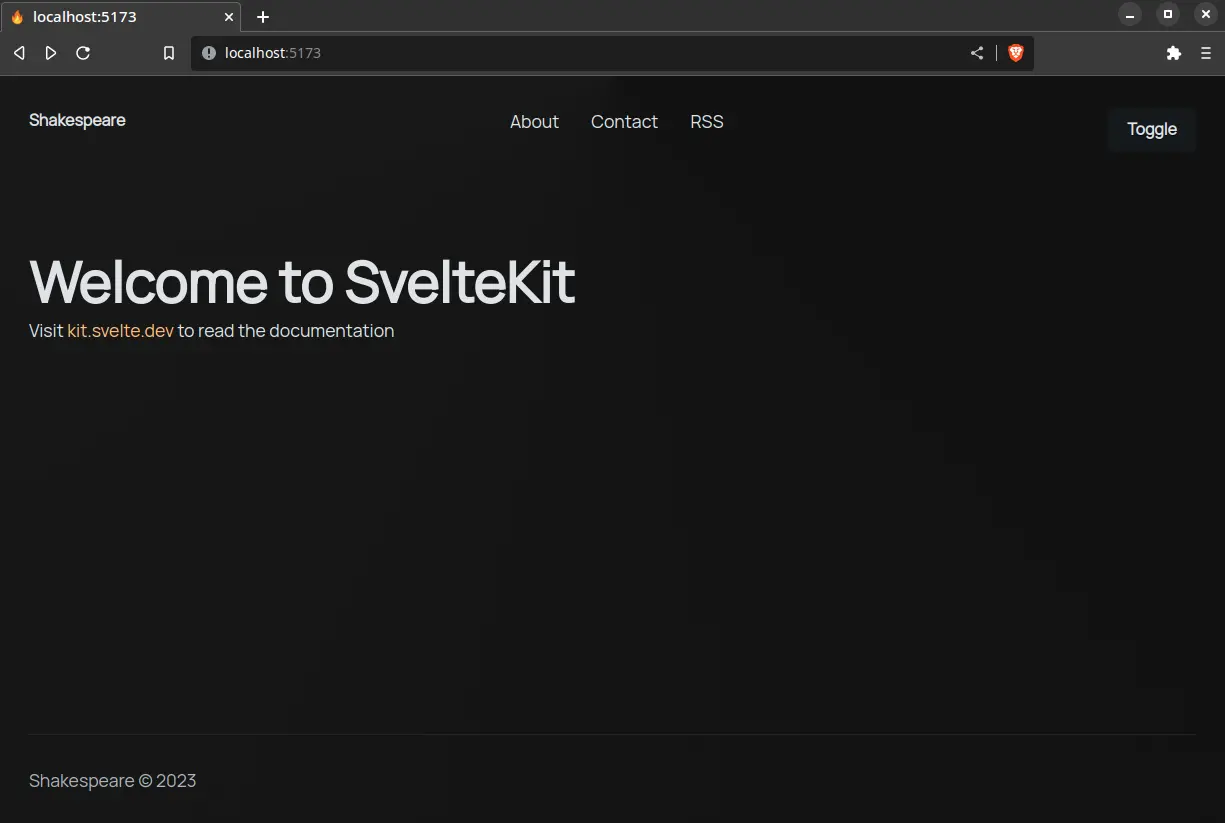This screenshot has width=1225, height=823.
Task: Open the Shakespeare site logo link
Action: (x=77, y=120)
